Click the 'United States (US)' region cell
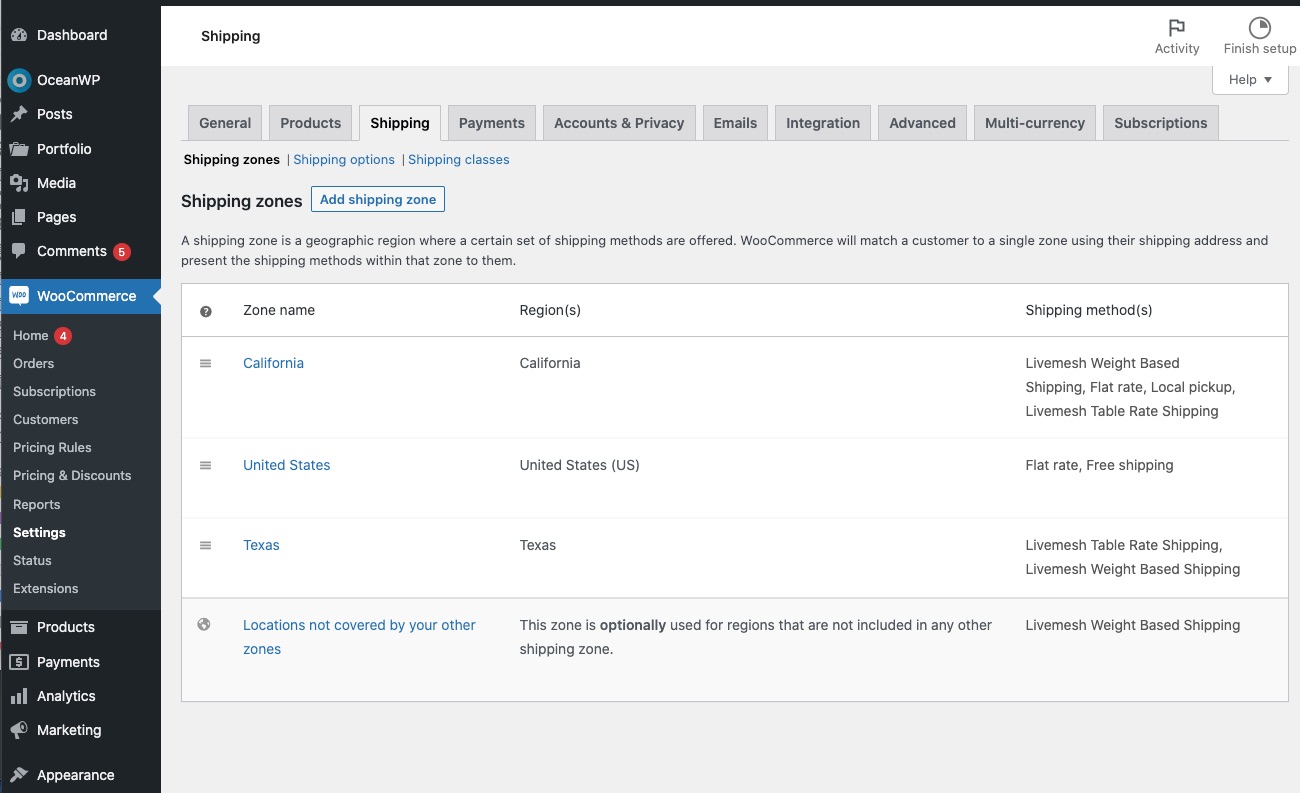 pyautogui.click(x=579, y=465)
